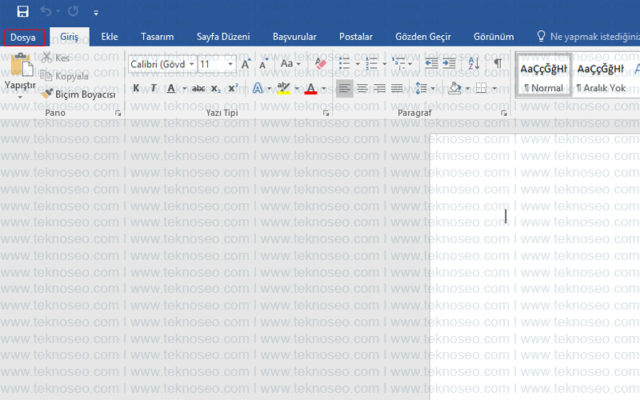Click the justify alignment icon

tap(397, 88)
